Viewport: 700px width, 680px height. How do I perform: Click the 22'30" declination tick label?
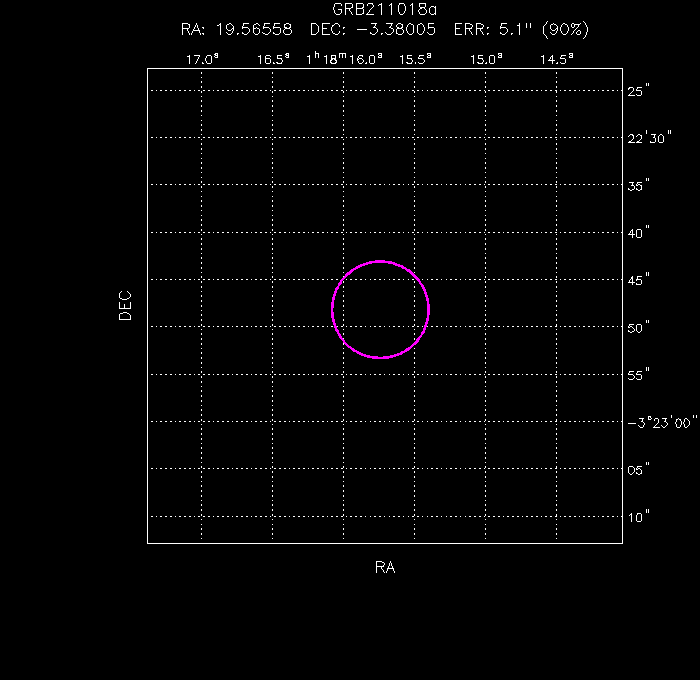pyautogui.click(x=650, y=138)
